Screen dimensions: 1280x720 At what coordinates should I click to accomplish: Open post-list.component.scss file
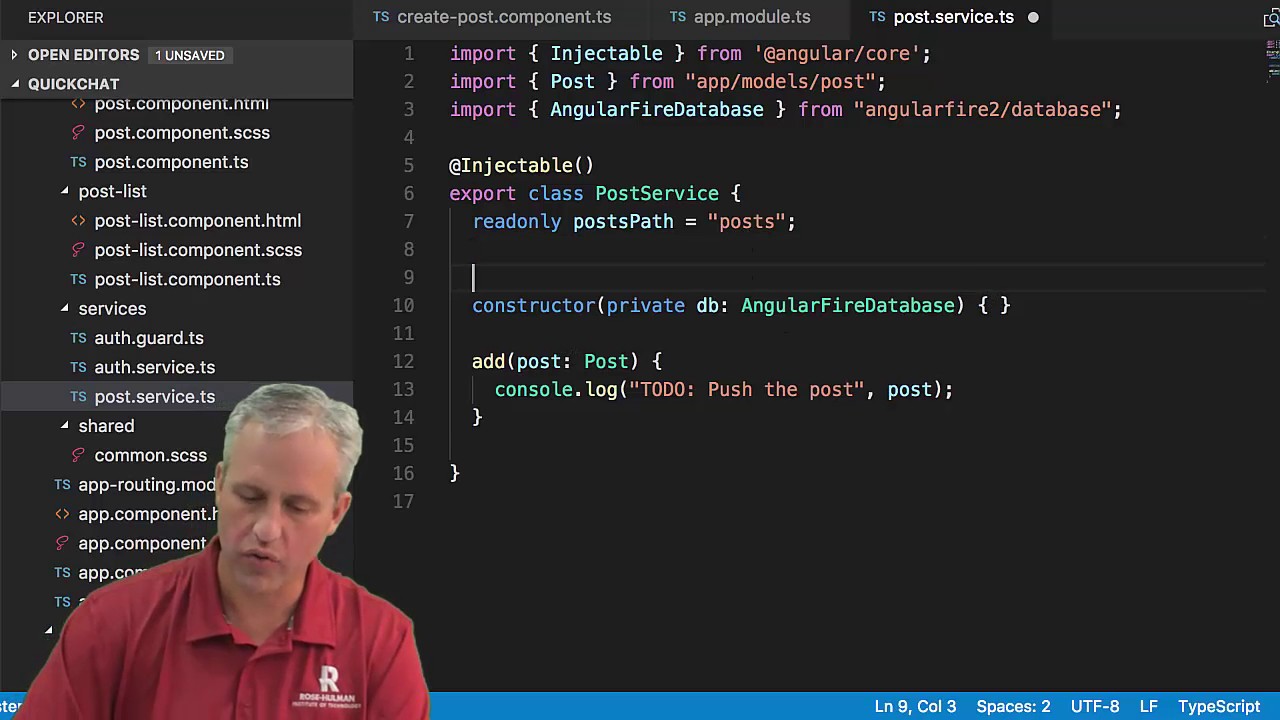(198, 250)
